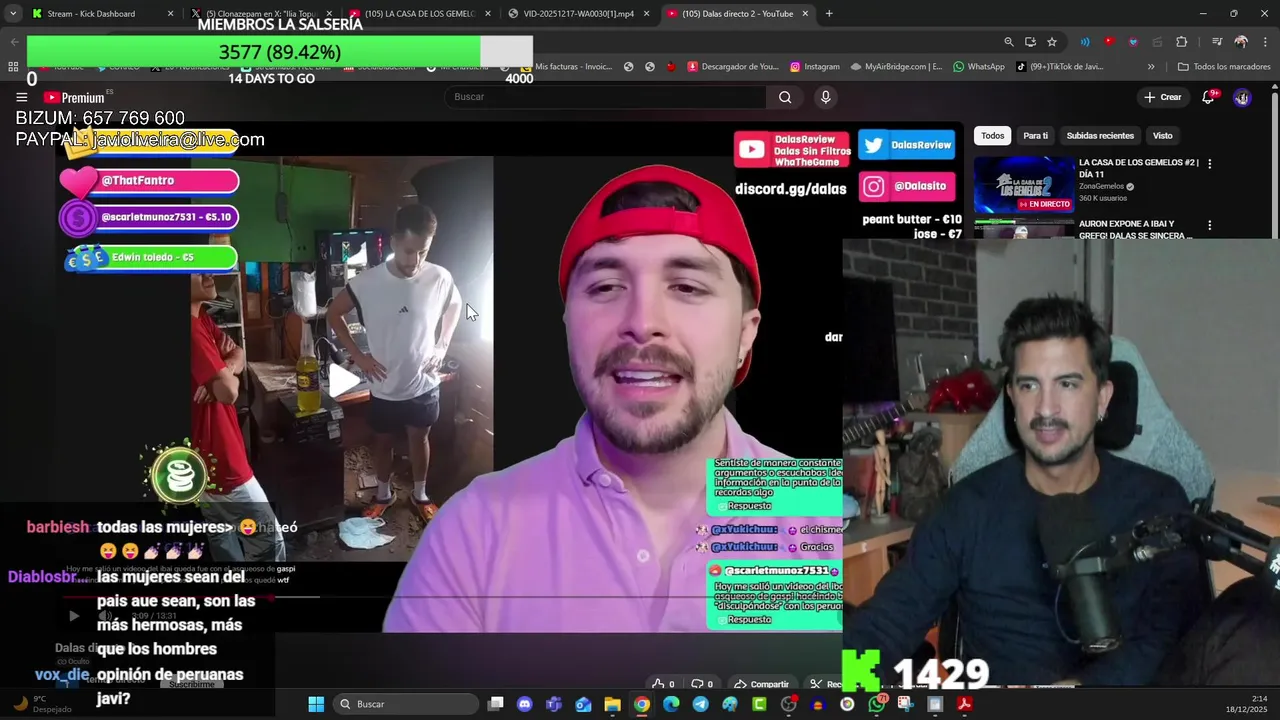The width and height of the screenshot is (1280, 720).
Task: Open the heart-shaped extension icon
Action: click(x=1133, y=42)
